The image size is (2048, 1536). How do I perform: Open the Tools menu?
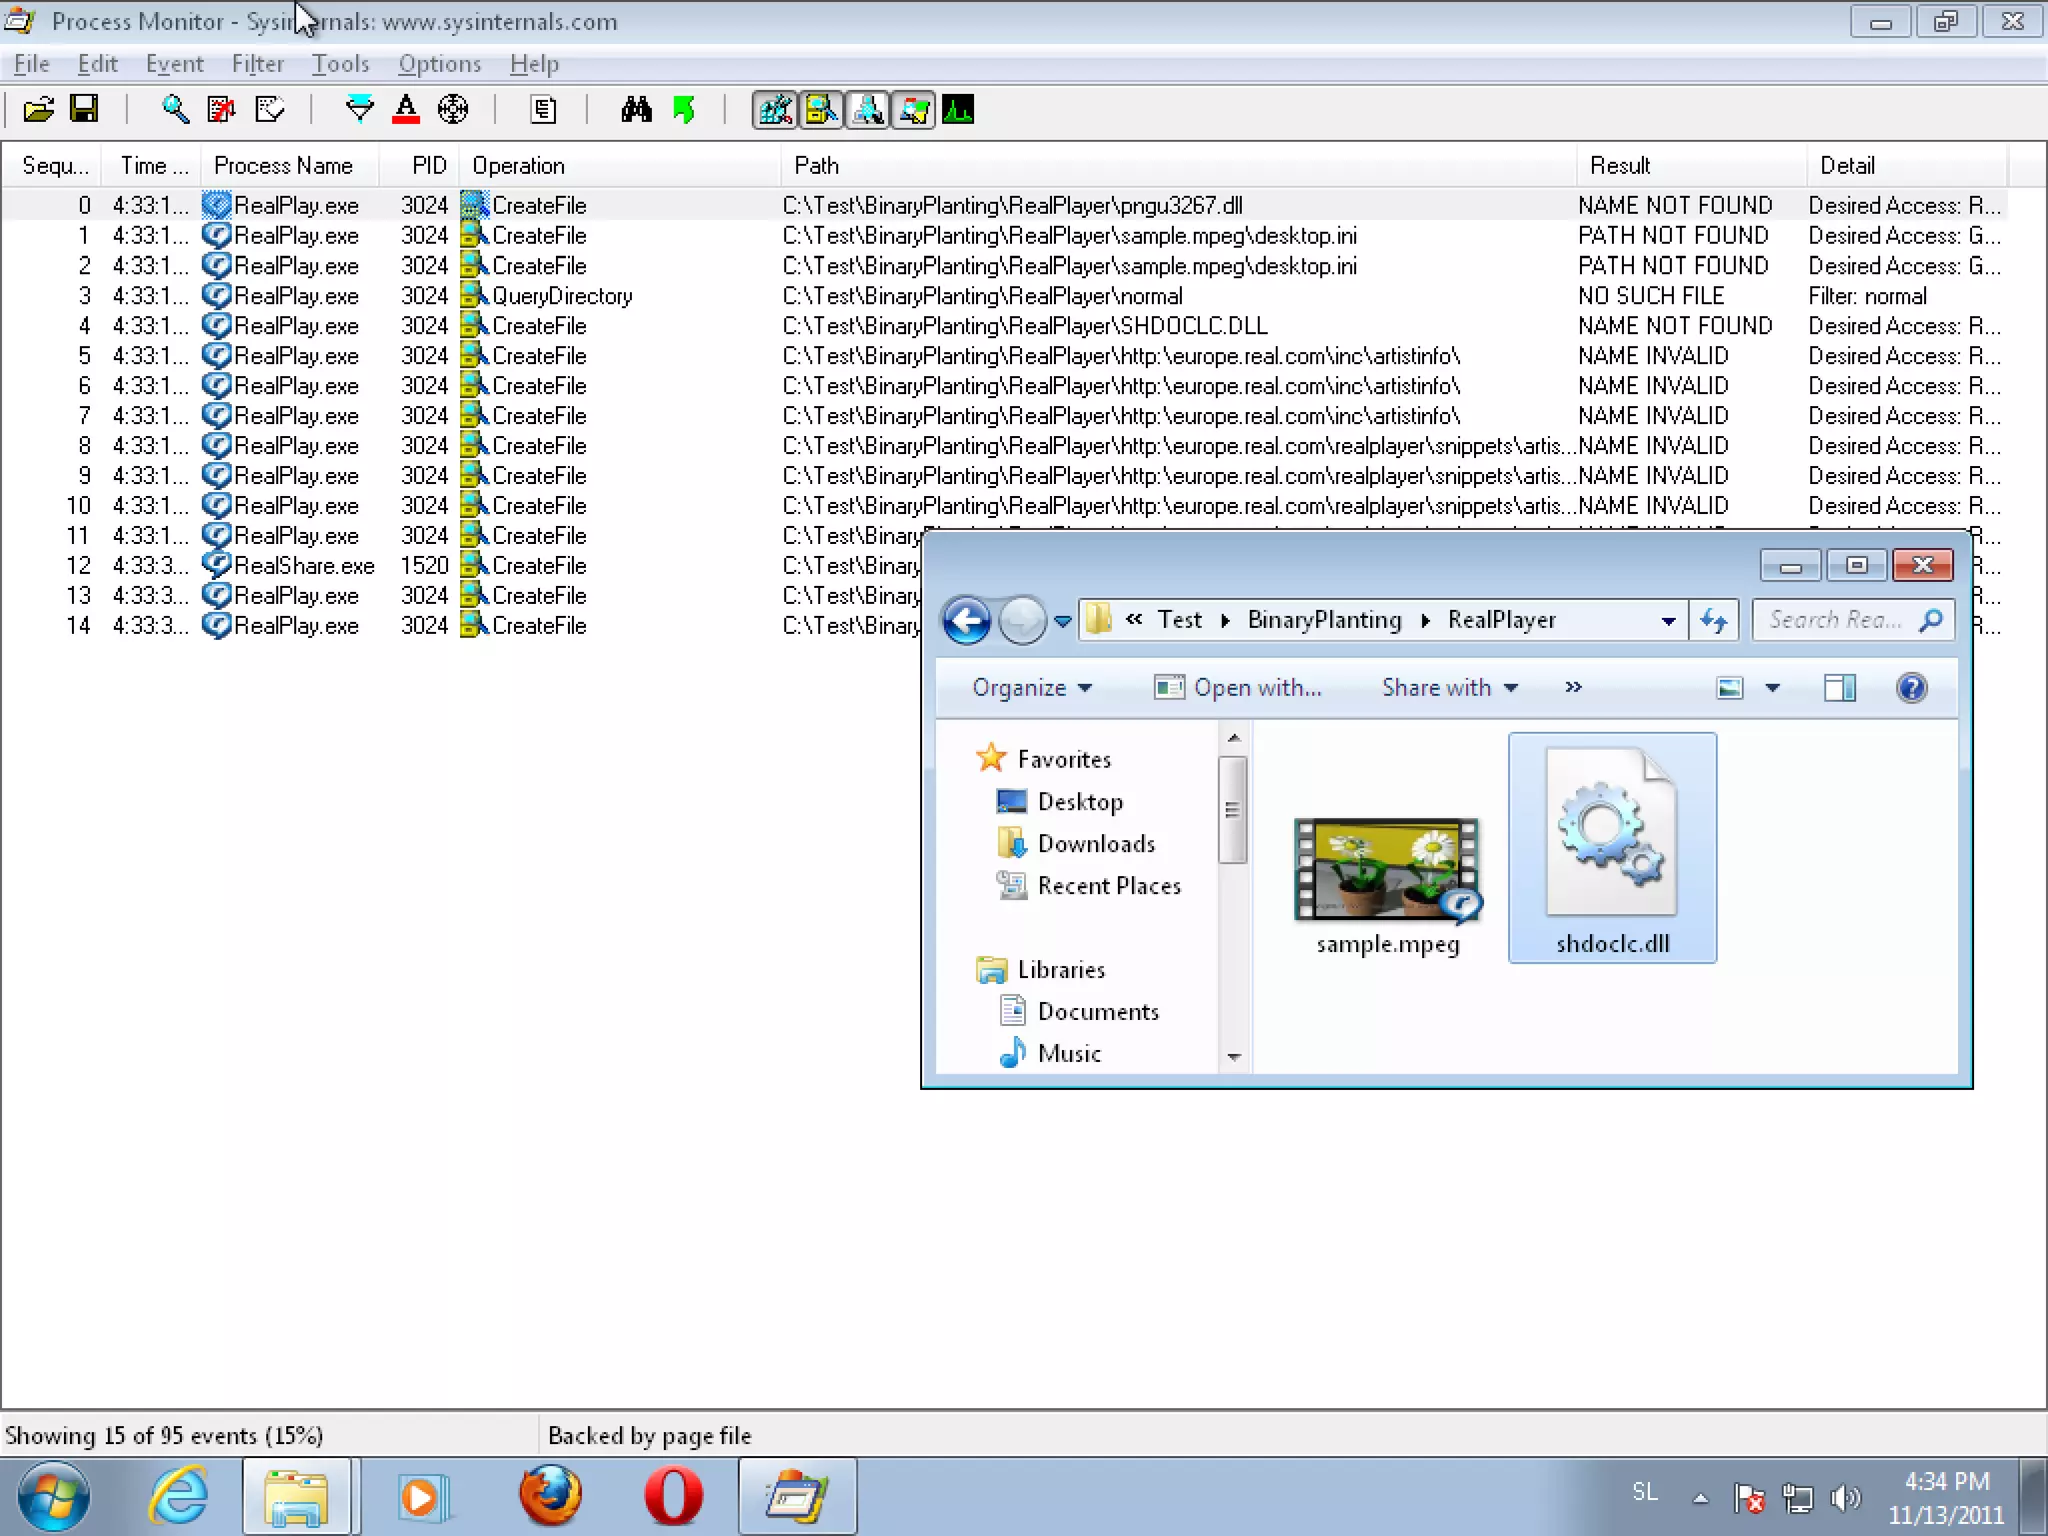tap(340, 64)
